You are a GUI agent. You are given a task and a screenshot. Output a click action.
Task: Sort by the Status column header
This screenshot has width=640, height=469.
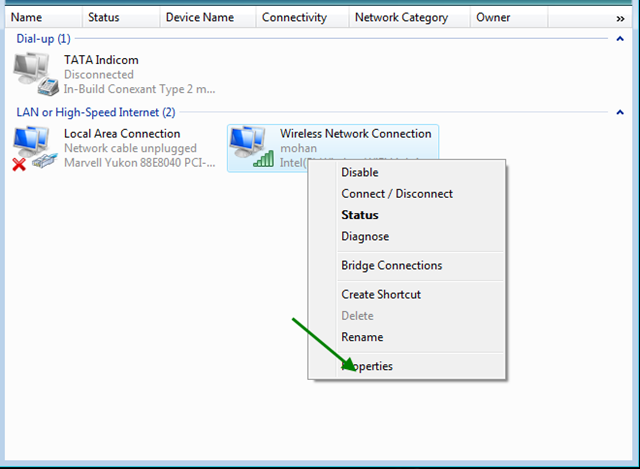coord(120,18)
